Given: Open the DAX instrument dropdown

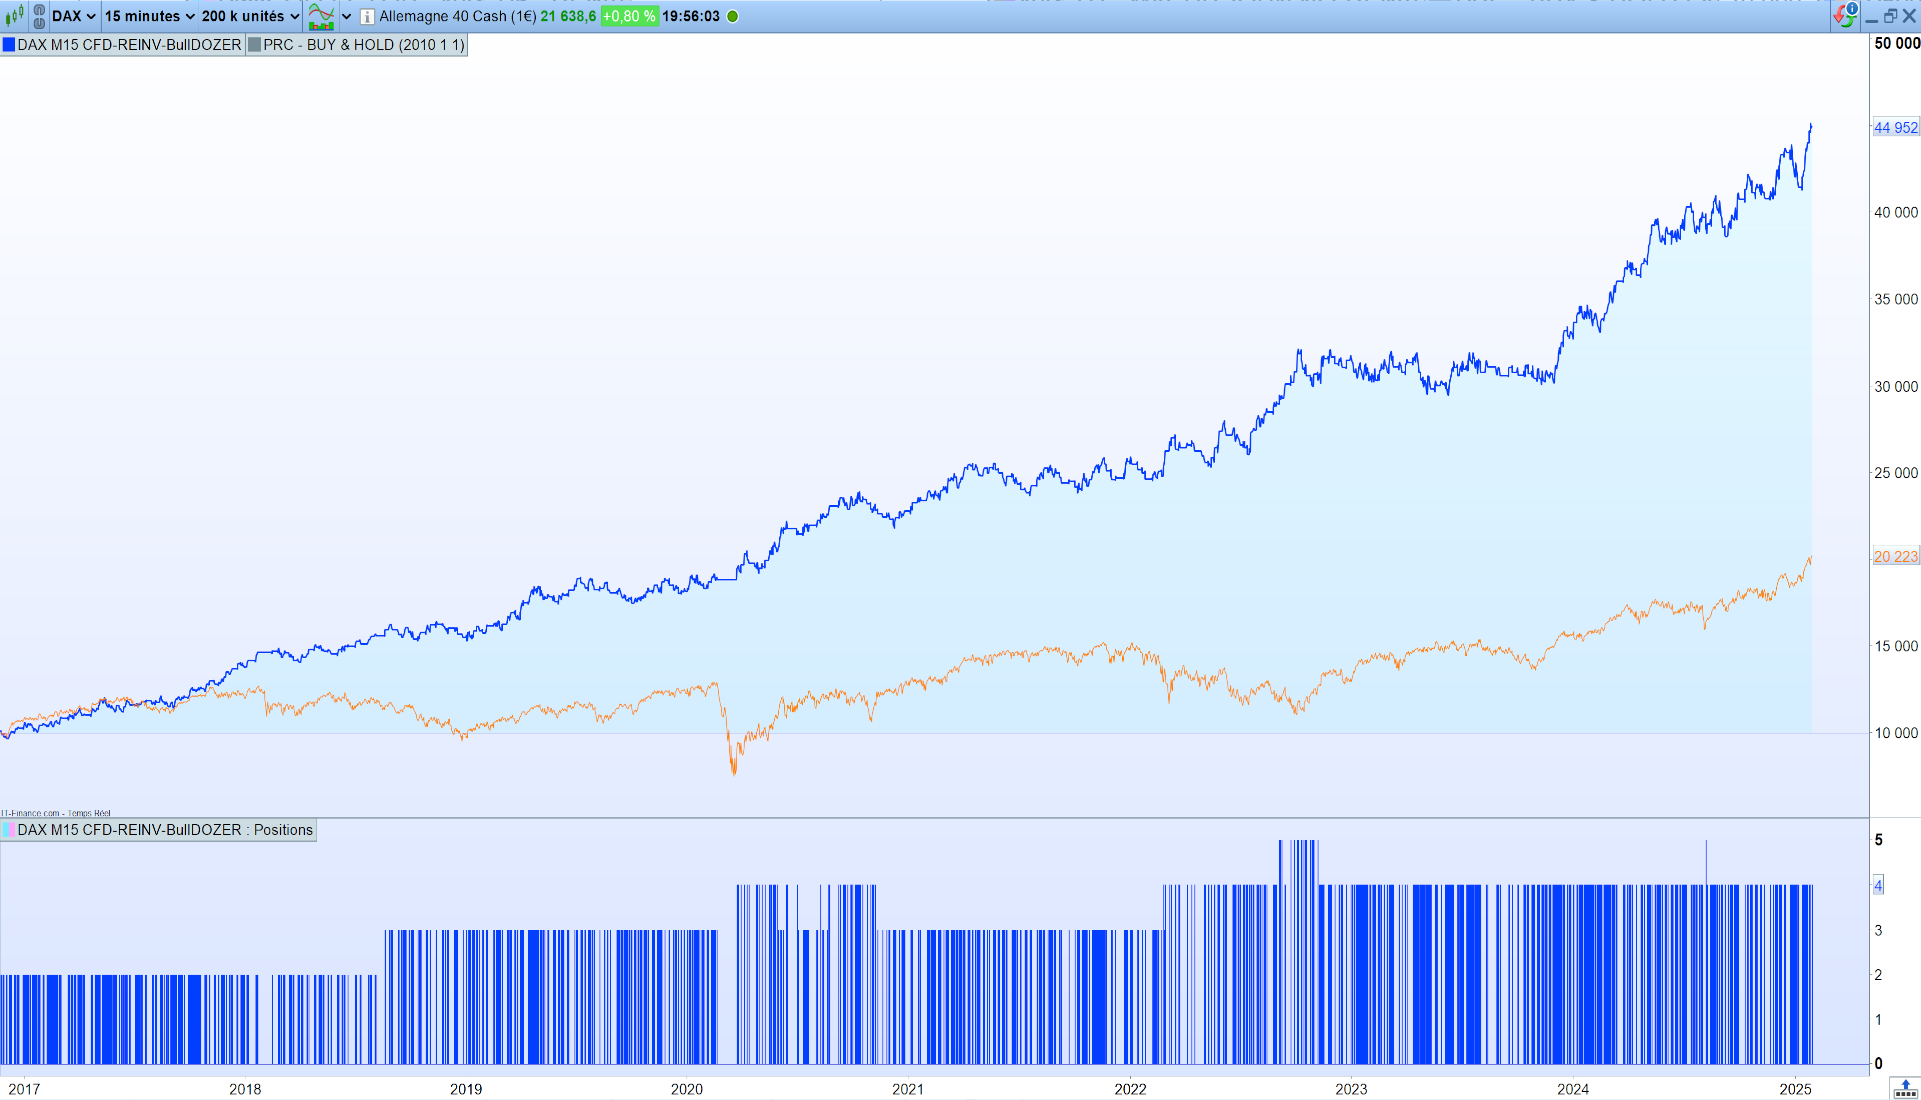Looking at the screenshot, I should pyautogui.click(x=74, y=16).
